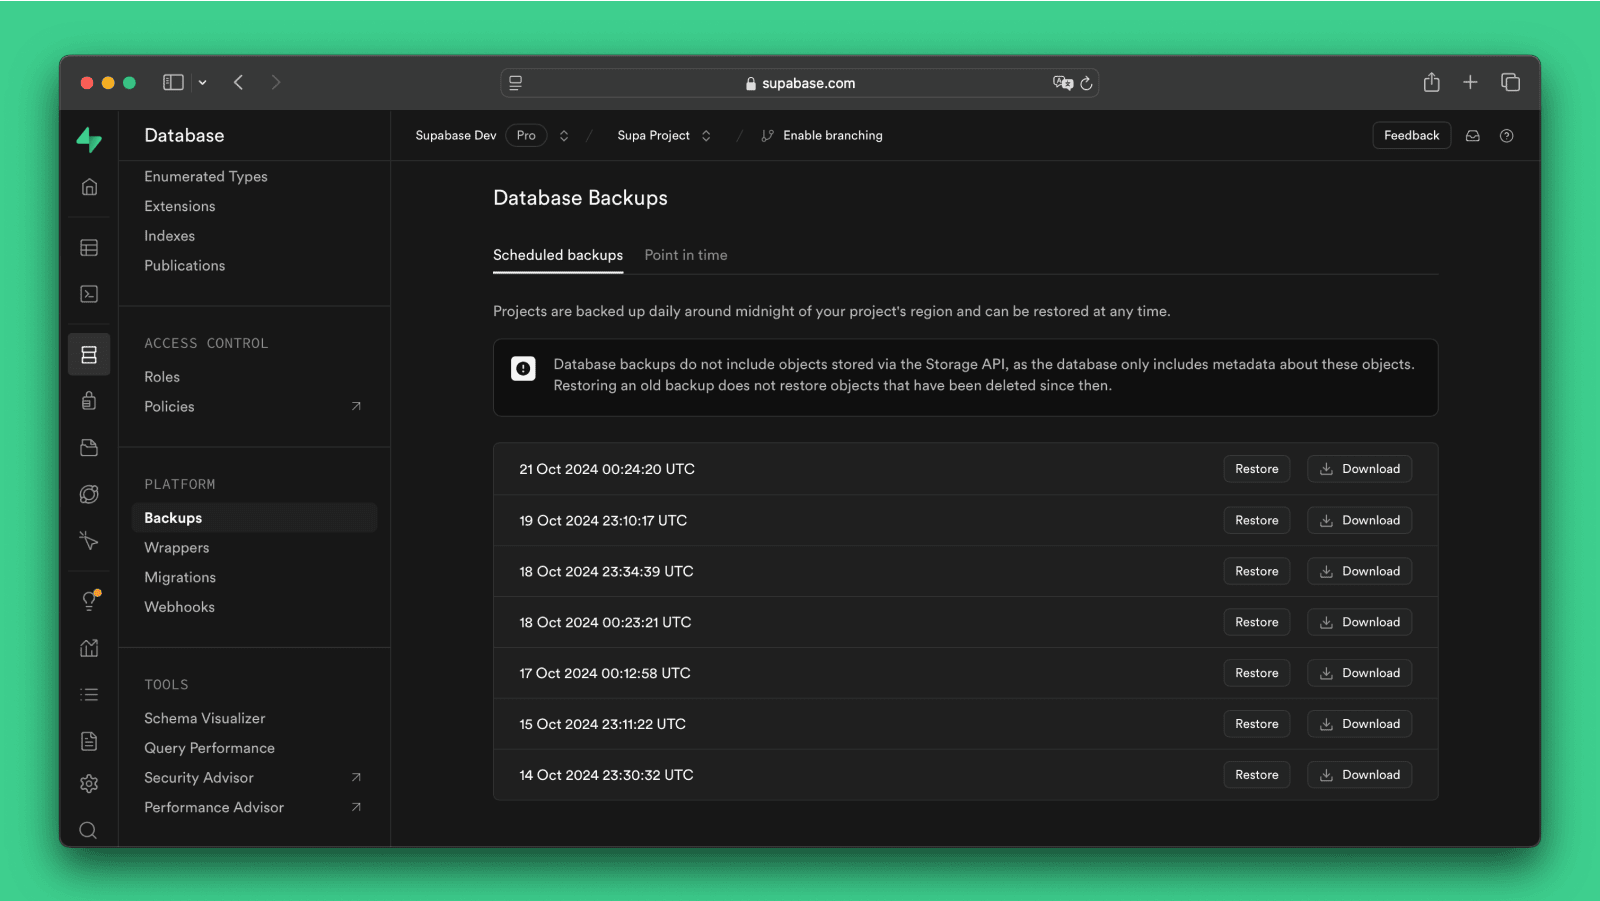Open Extensions in Database menu

coord(180,206)
